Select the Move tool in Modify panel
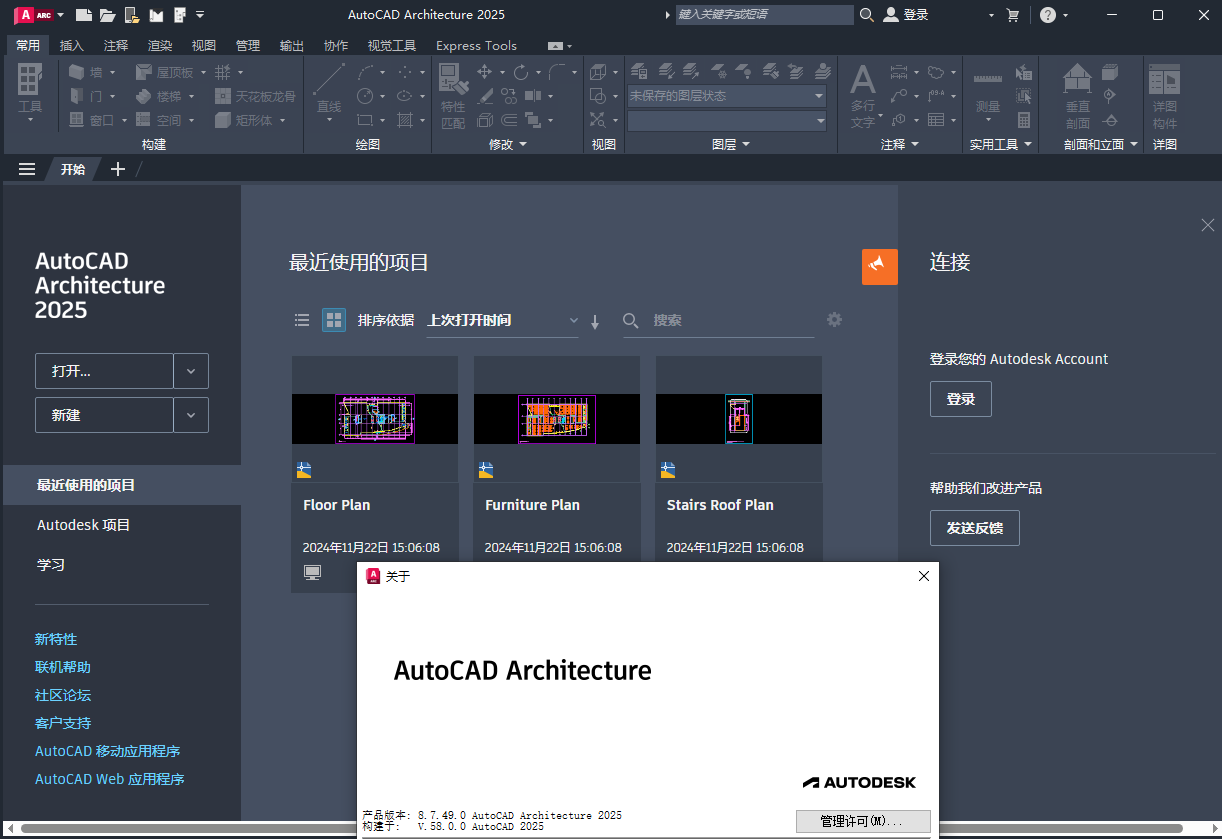This screenshot has width=1222, height=839. tap(485, 72)
